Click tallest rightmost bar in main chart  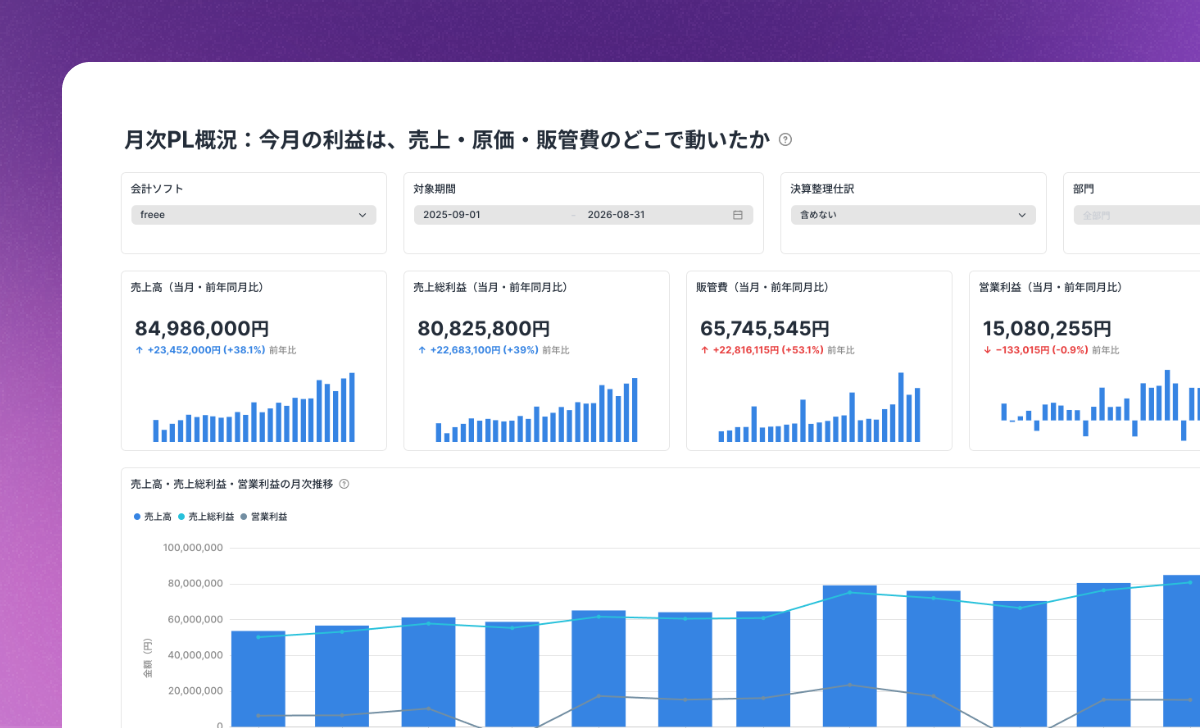(x=1181, y=651)
